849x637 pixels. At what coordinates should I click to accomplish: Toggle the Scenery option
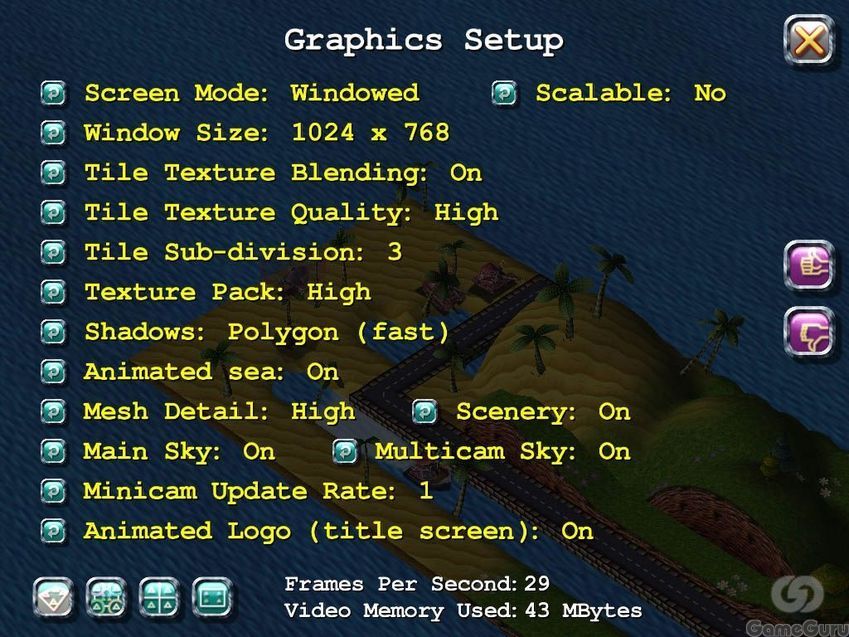coord(425,412)
